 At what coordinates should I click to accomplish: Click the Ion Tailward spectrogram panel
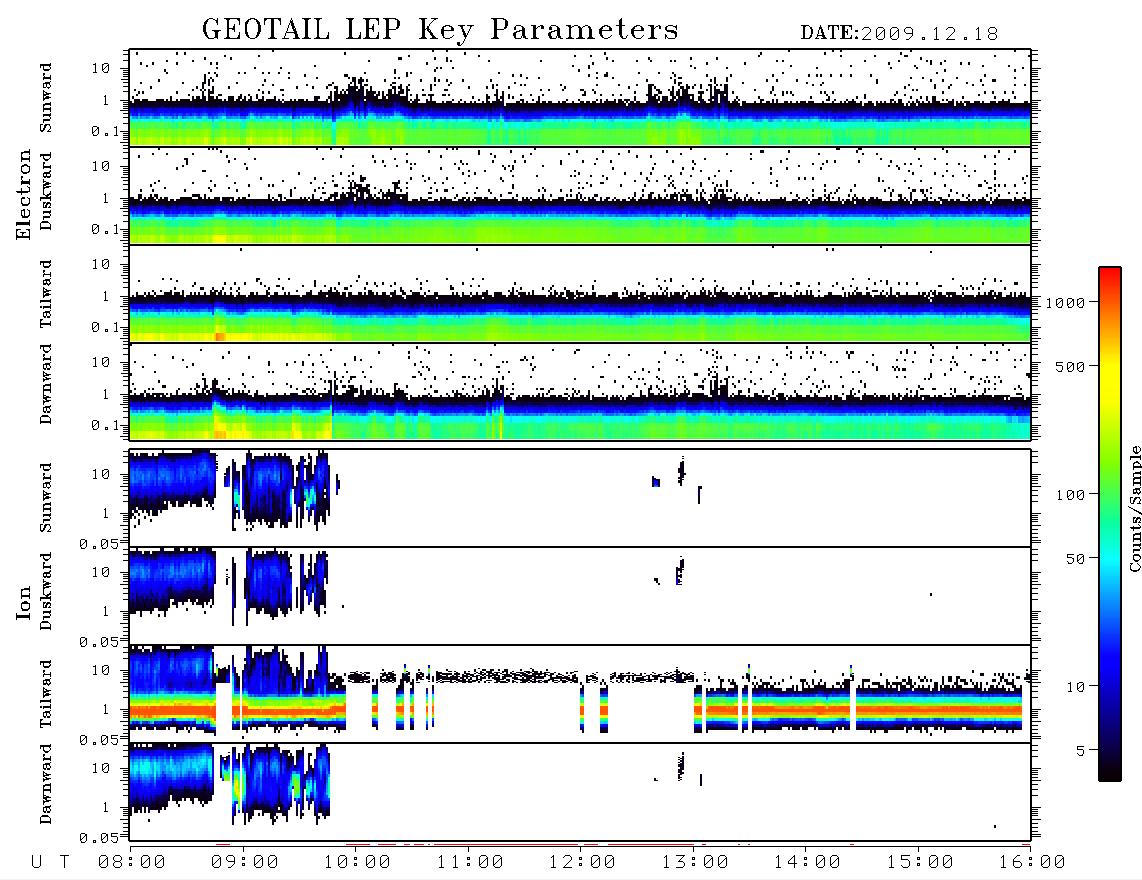580,694
